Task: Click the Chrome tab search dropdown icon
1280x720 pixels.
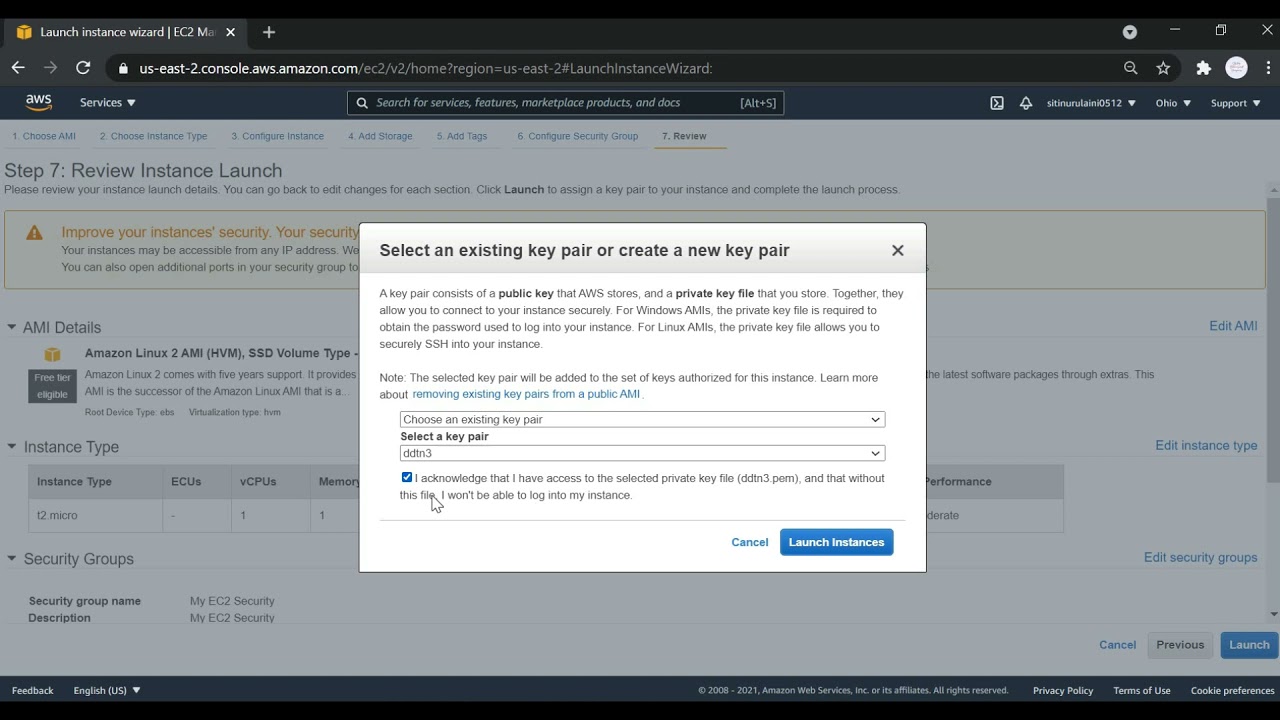Action: click(x=1130, y=32)
